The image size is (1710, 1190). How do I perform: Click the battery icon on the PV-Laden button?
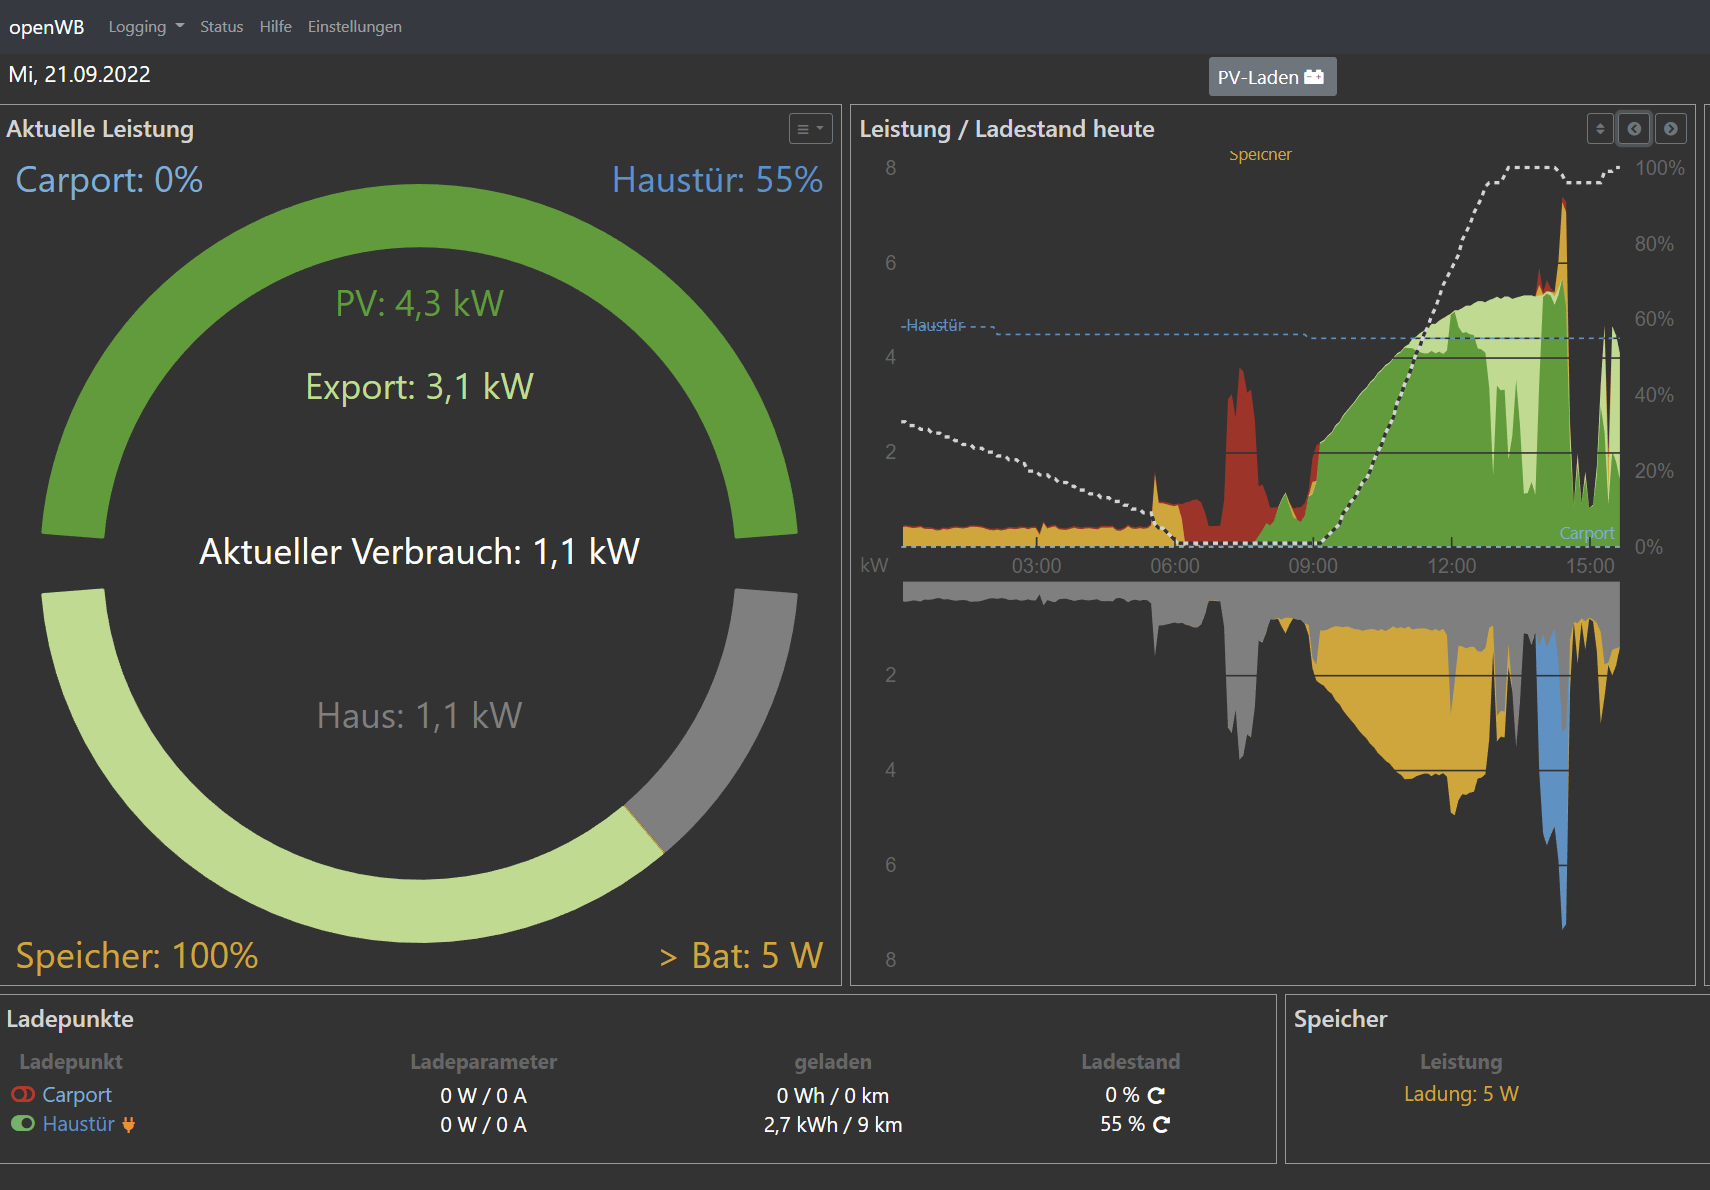[1314, 77]
